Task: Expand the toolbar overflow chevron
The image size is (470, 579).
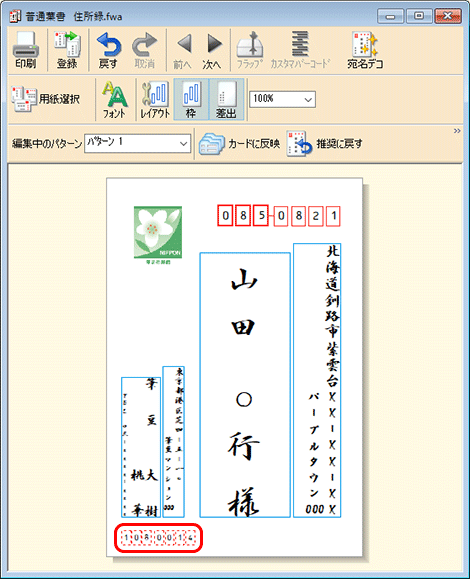Action: 457,131
